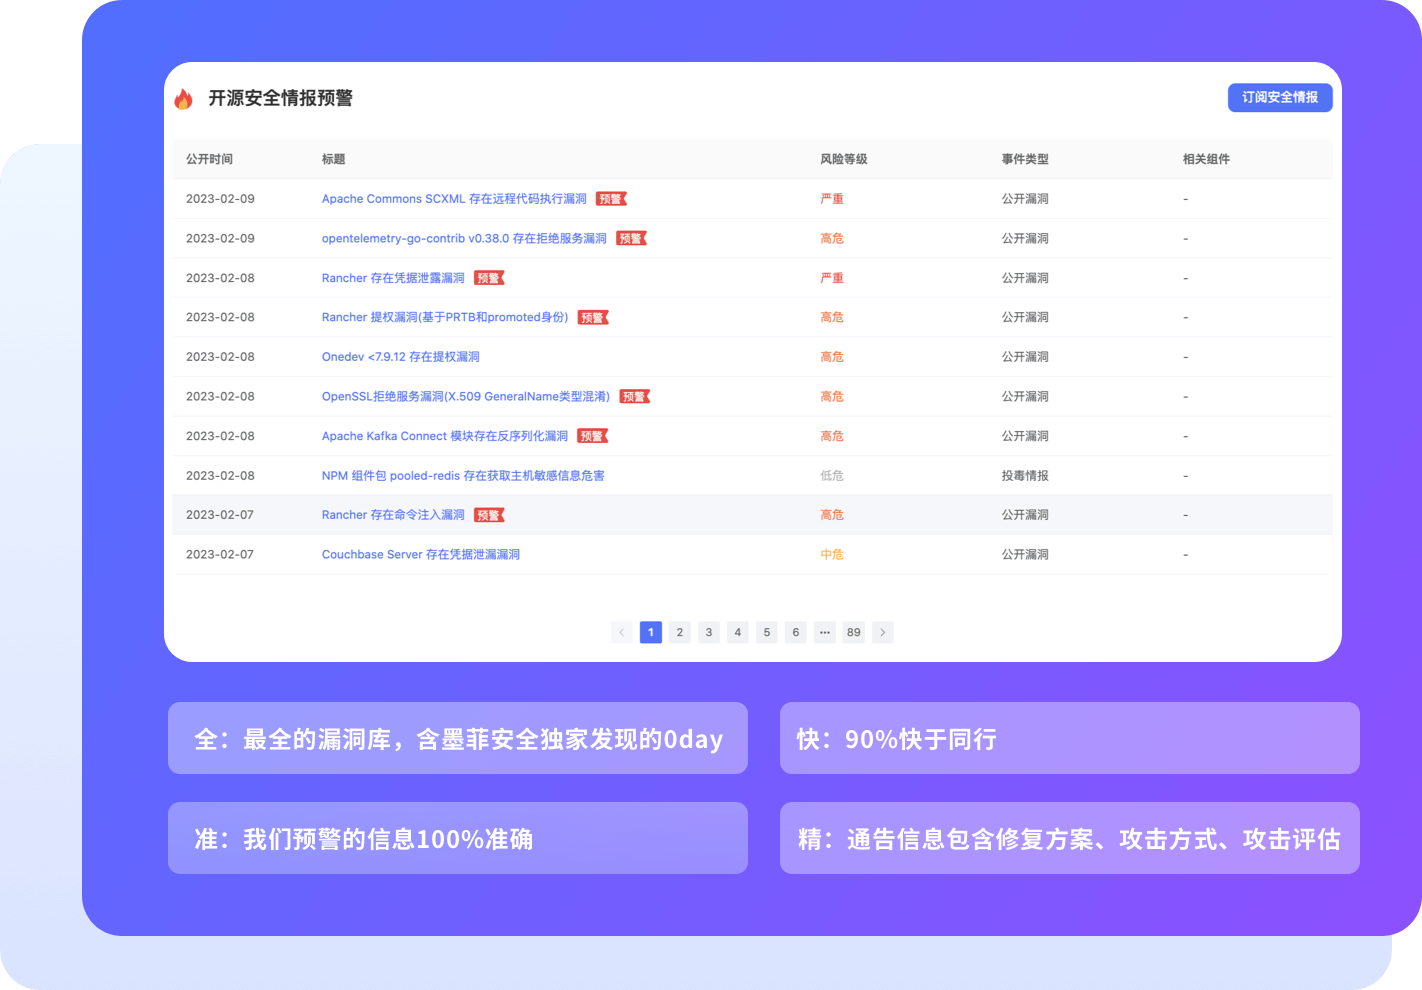Click the 订阅安全情报 subscribe button
The image size is (1422, 990).
[1279, 97]
